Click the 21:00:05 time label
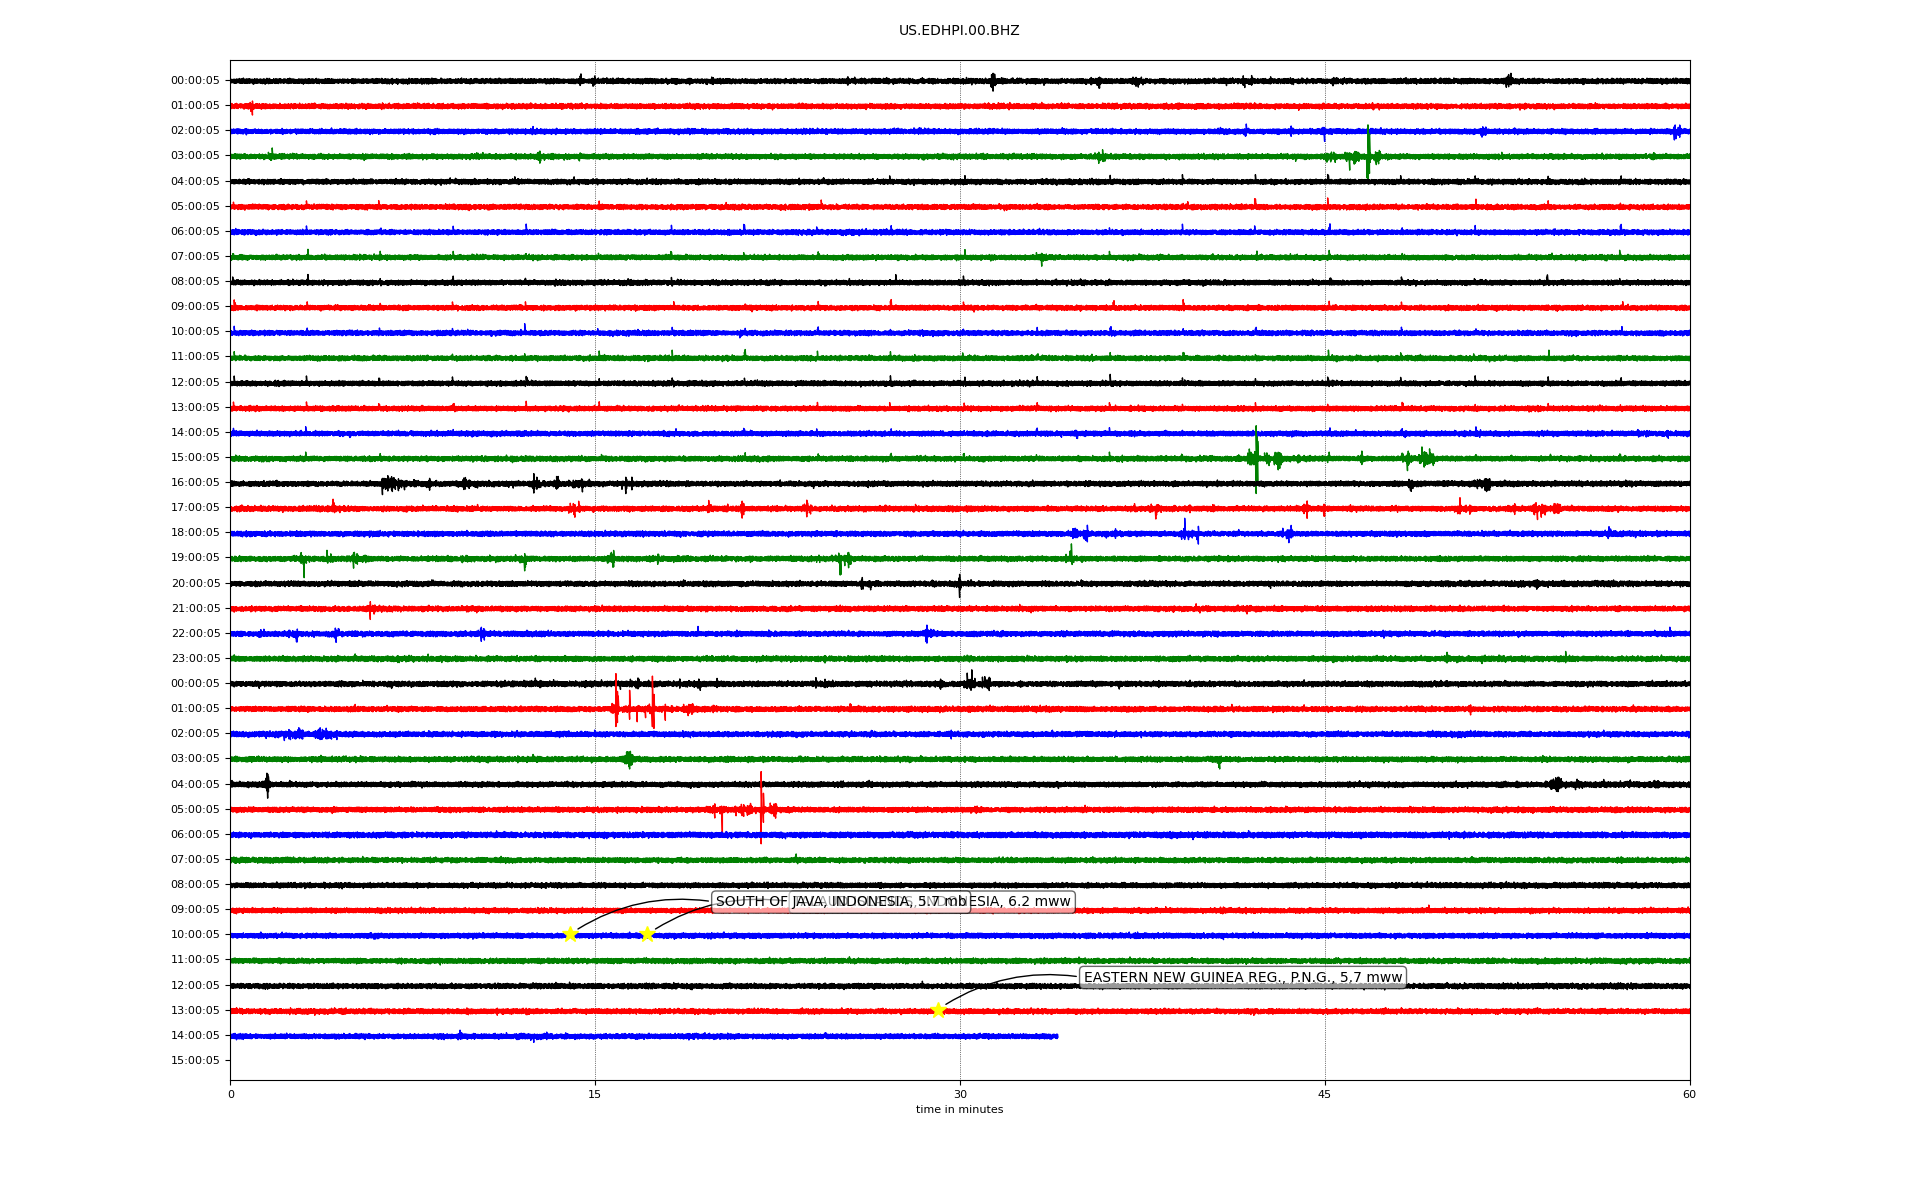Screen dimensions: 1920x1200 click(195, 608)
